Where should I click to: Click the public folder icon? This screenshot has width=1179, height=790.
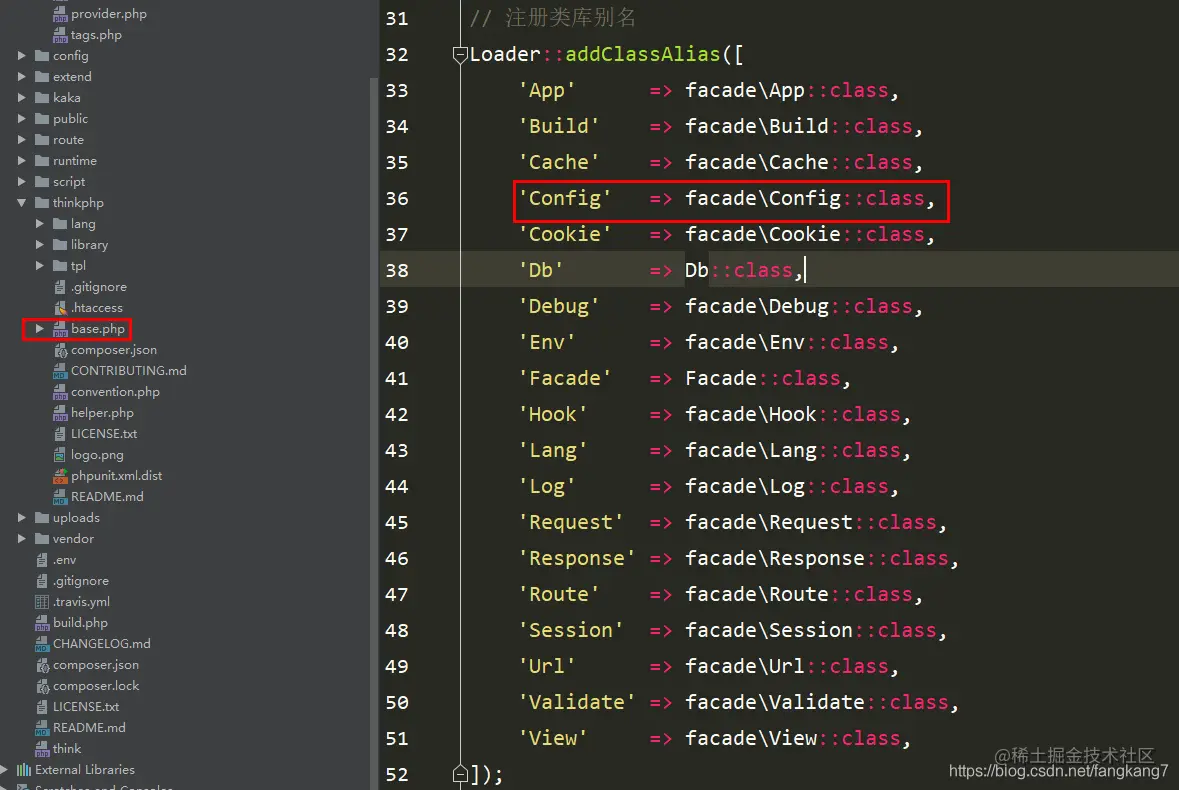pos(42,119)
